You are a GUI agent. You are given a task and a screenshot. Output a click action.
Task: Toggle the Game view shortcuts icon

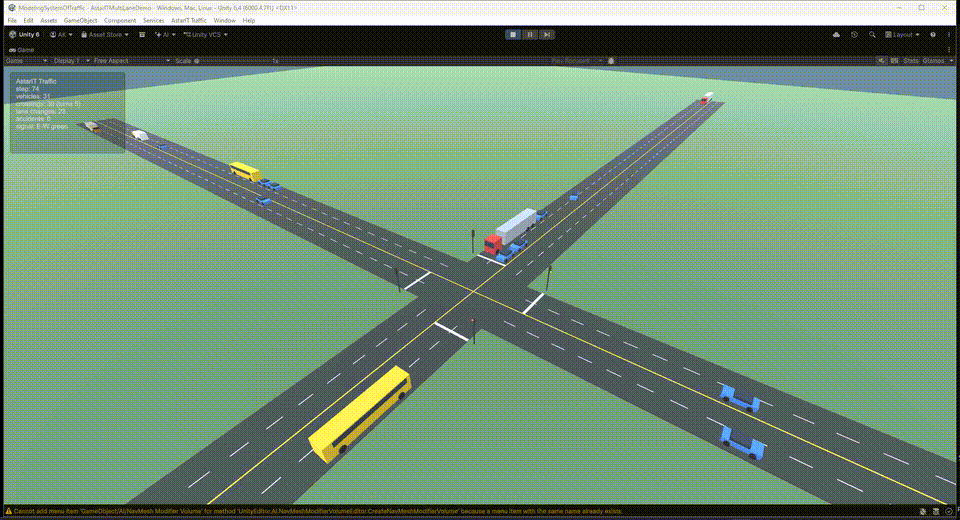click(894, 61)
